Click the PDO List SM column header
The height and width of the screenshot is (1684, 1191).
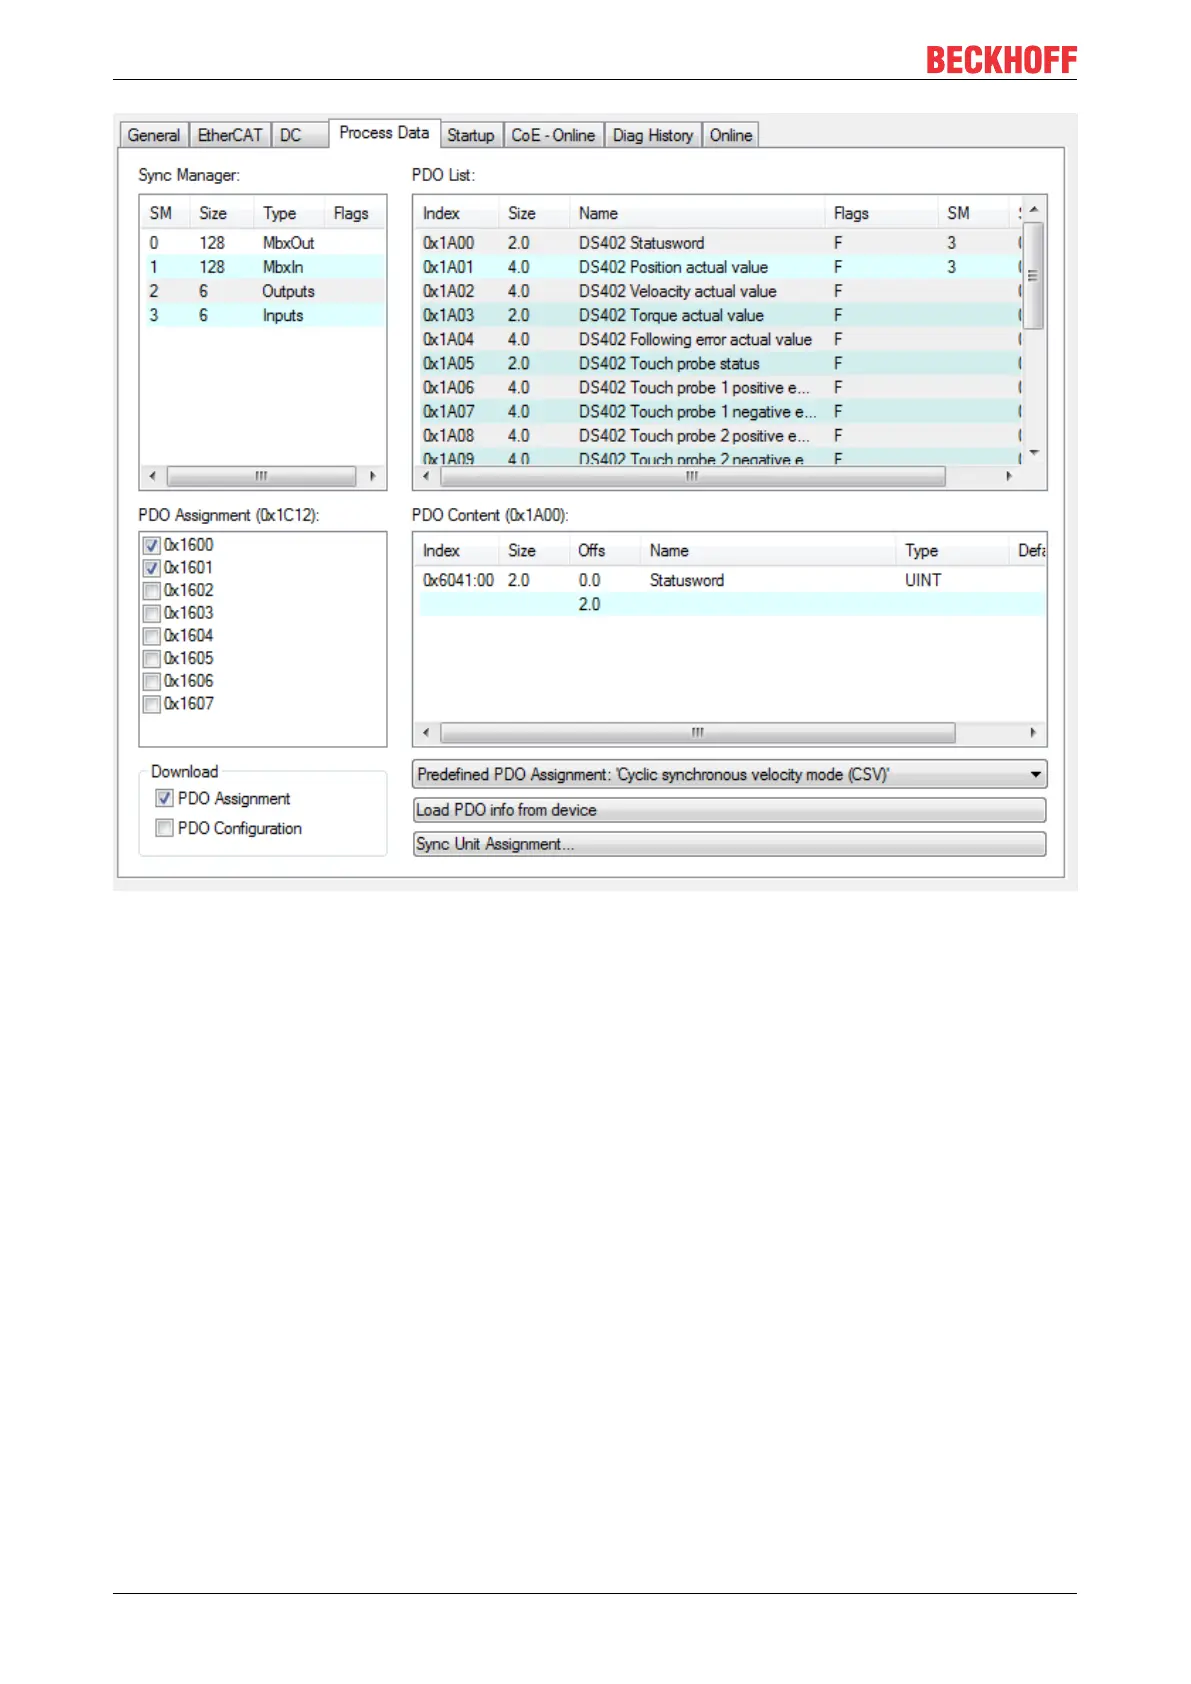tap(974, 213)
